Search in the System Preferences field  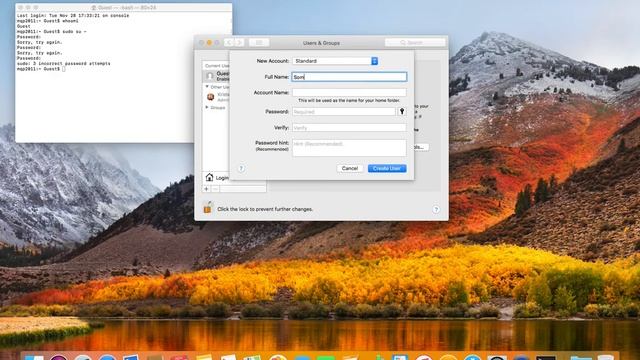point(415,42)
